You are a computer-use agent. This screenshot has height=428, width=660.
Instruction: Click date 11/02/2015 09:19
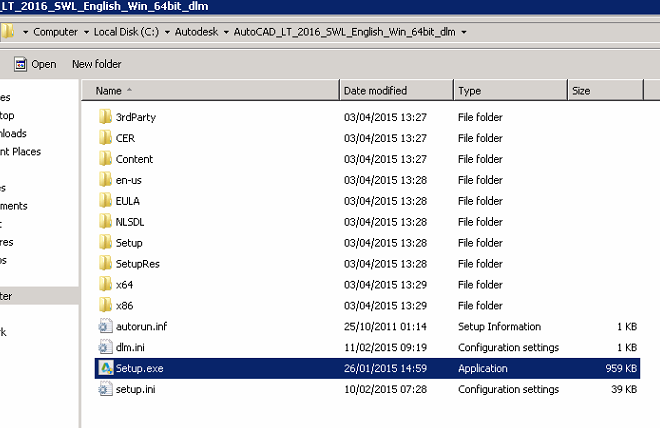click(385, 348)
